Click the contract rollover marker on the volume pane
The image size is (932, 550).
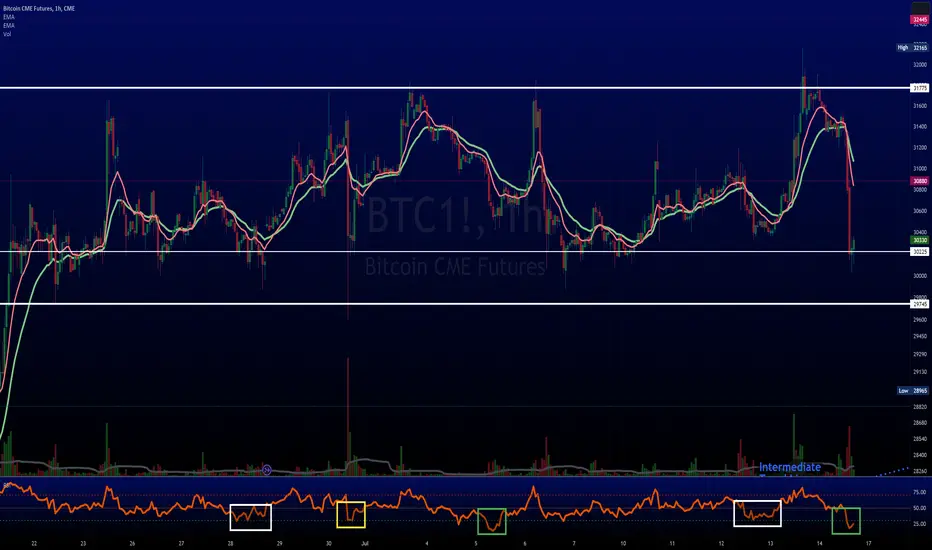(267, 470)
